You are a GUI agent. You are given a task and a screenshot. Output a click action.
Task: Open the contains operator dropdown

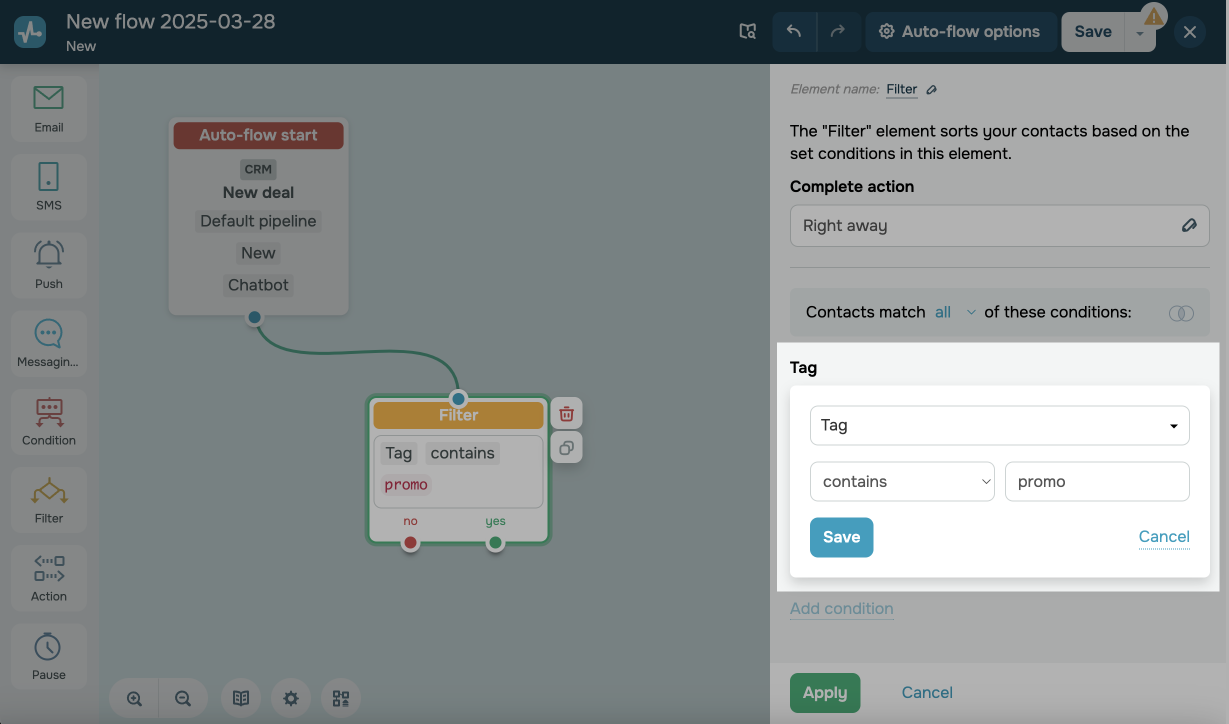coord(902,481)
